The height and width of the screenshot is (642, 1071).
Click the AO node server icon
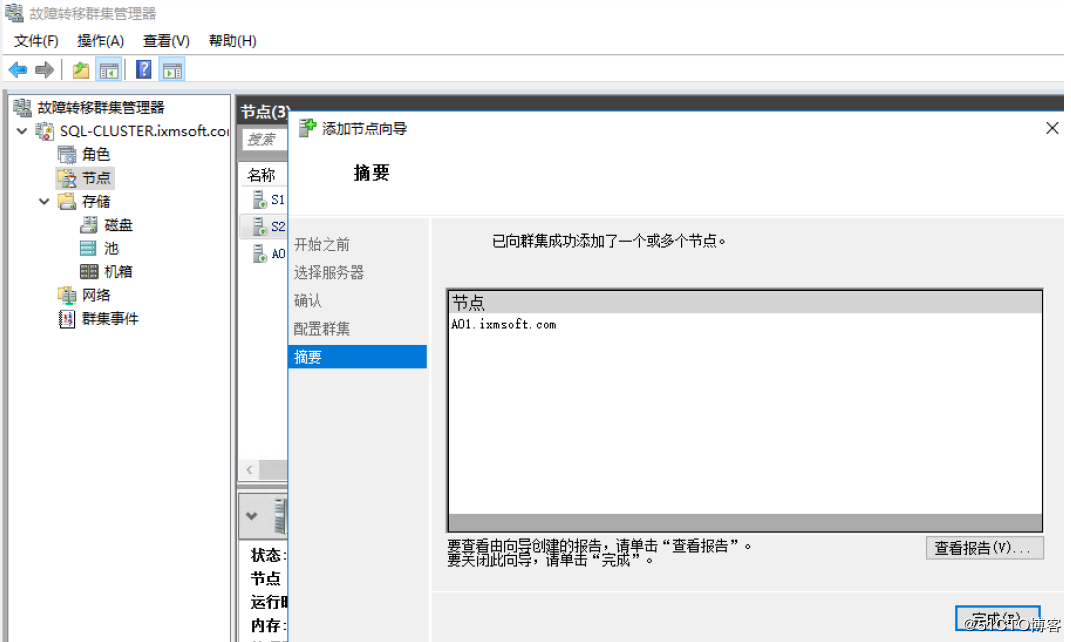[x=259, y=253]
